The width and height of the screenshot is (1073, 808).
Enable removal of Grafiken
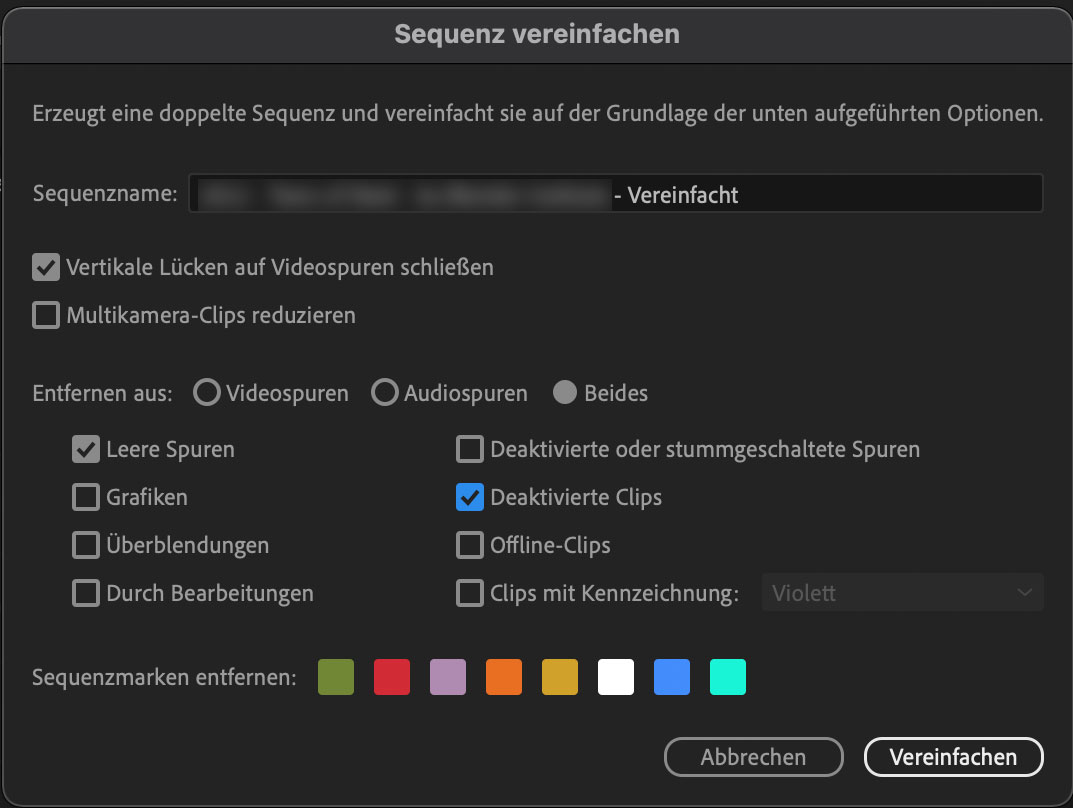pyautogui.click(x=86, y=497)
